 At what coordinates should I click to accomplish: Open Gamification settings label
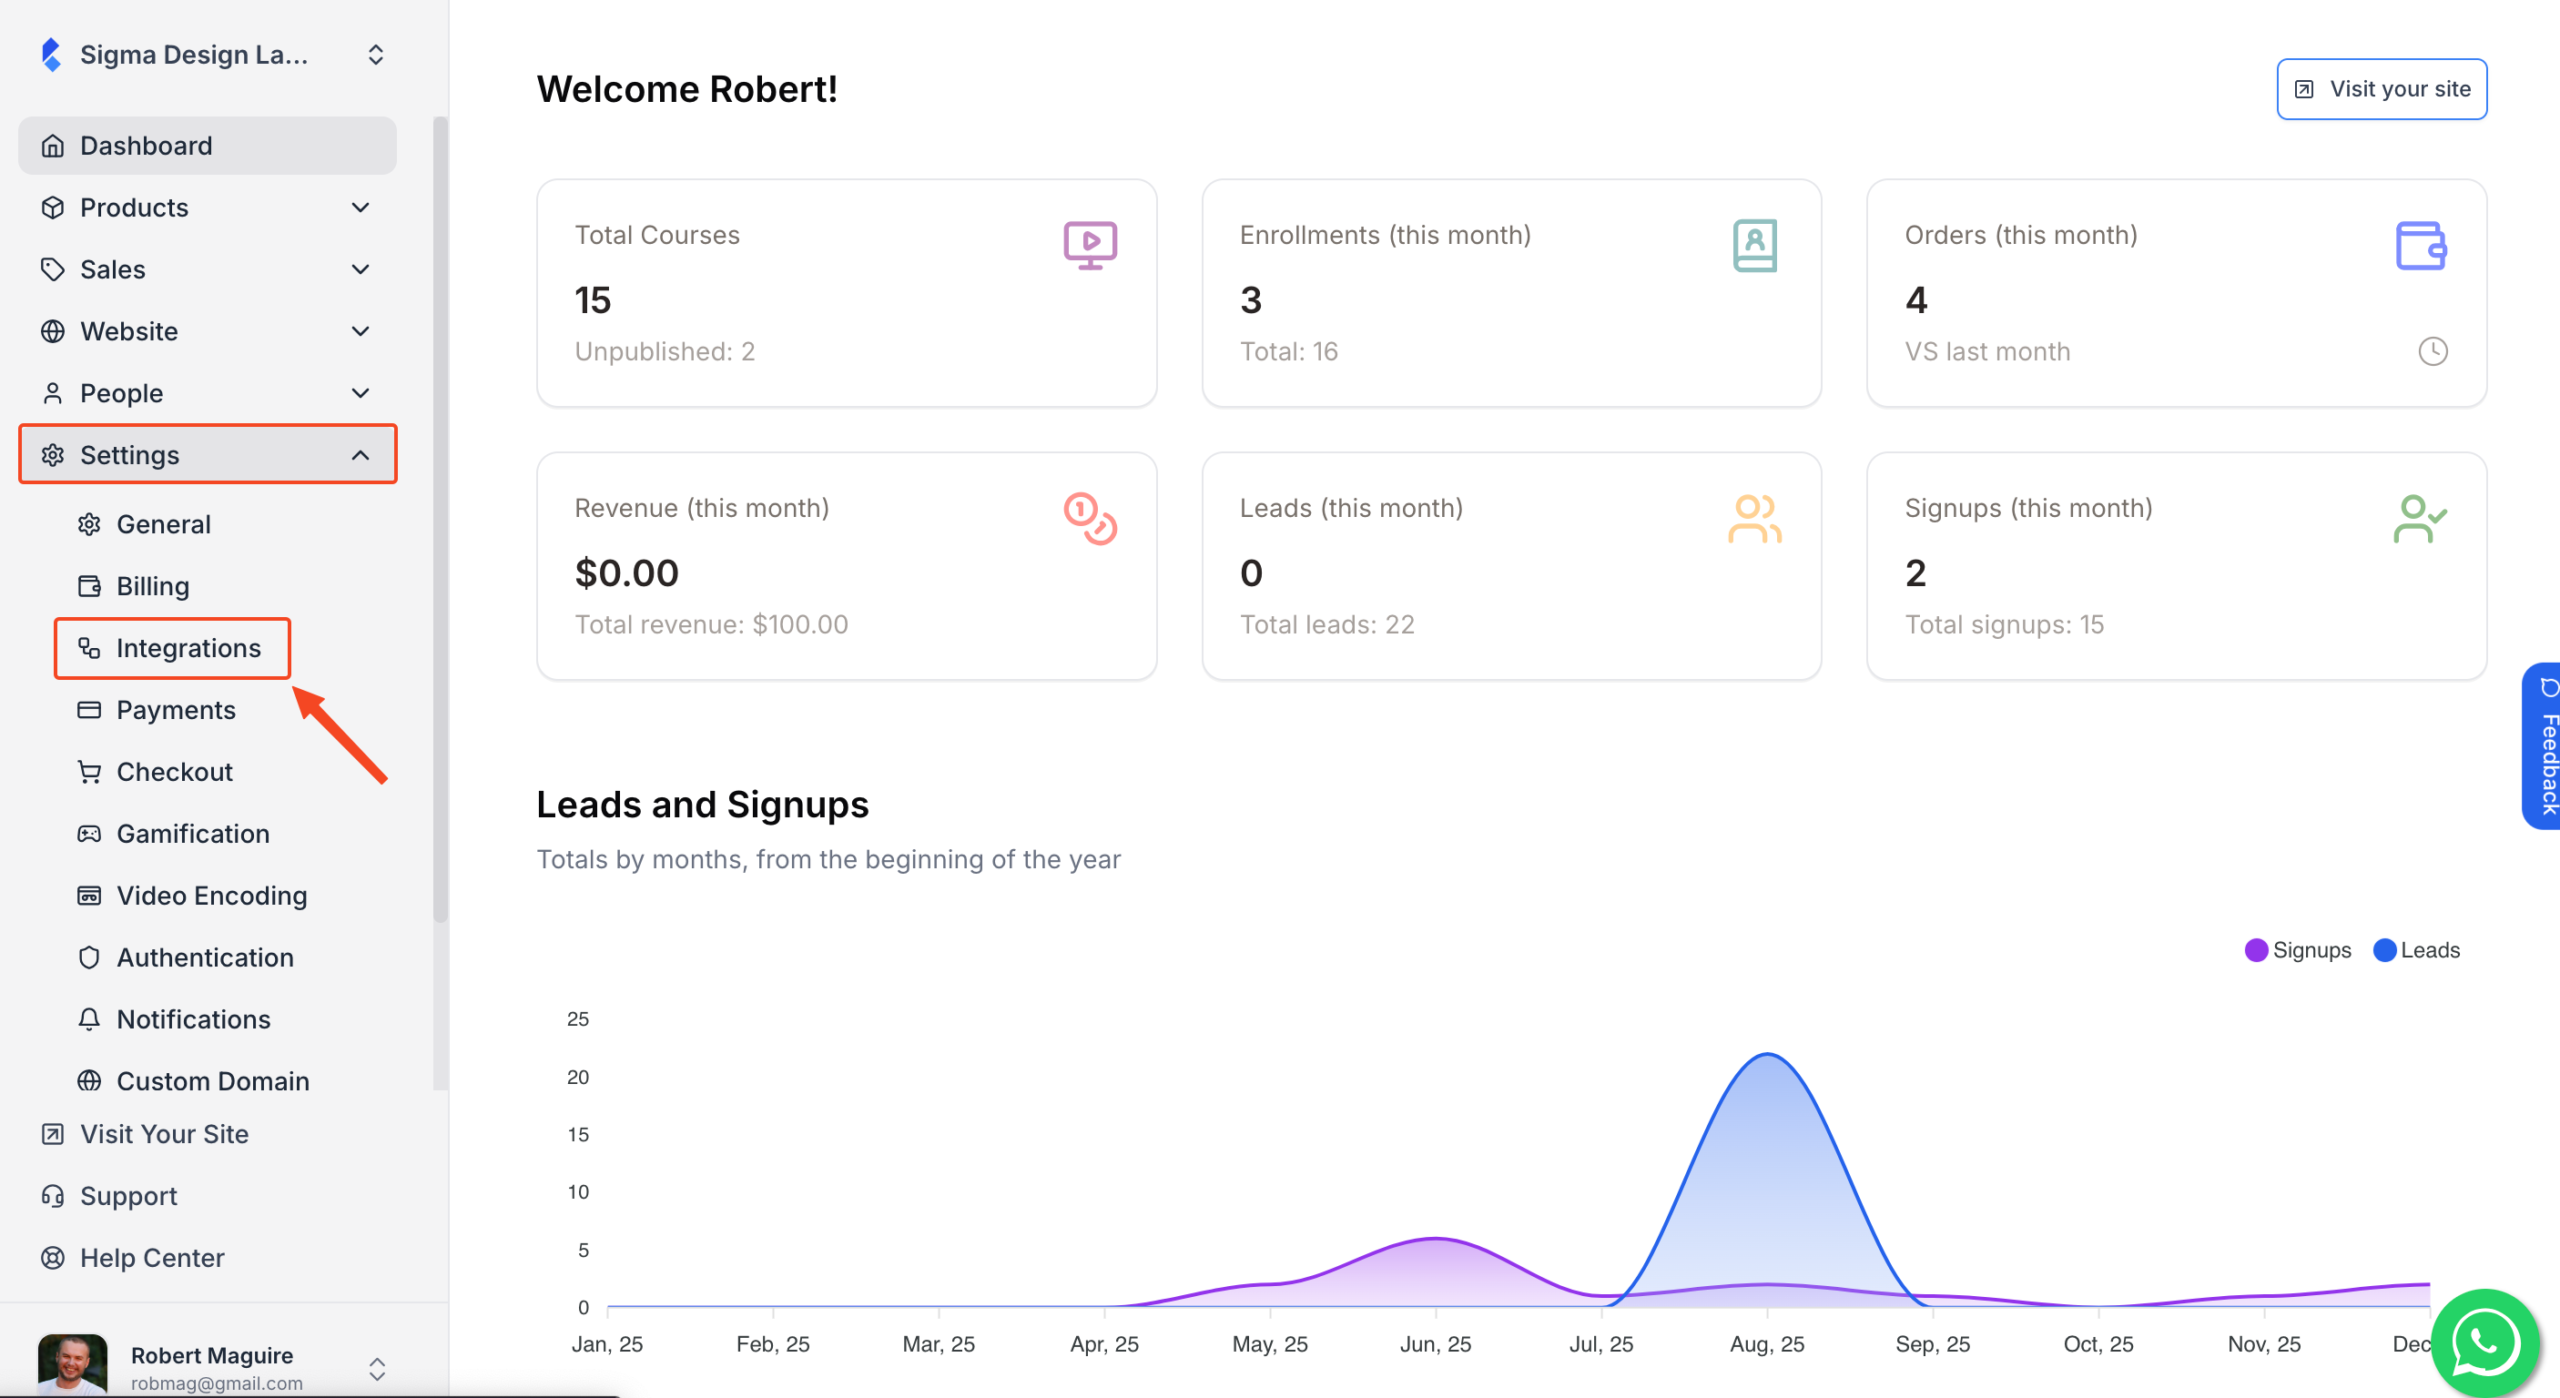(193, 835)
